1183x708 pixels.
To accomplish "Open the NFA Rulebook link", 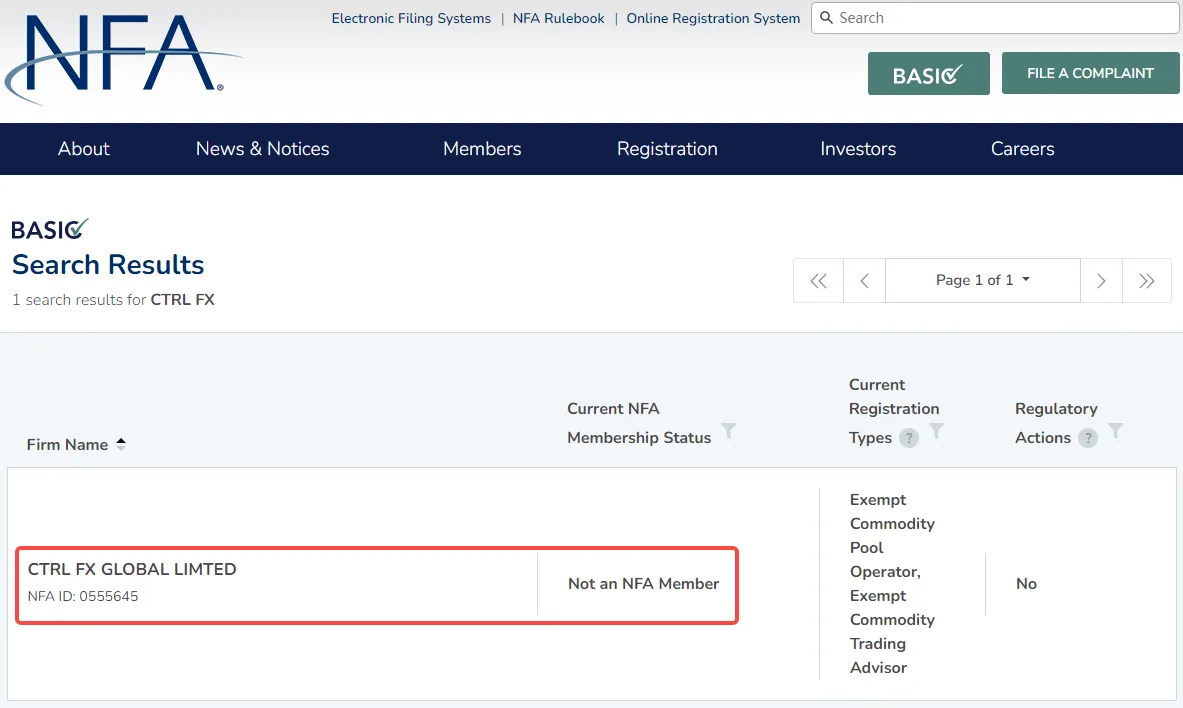I will [558, 18].
